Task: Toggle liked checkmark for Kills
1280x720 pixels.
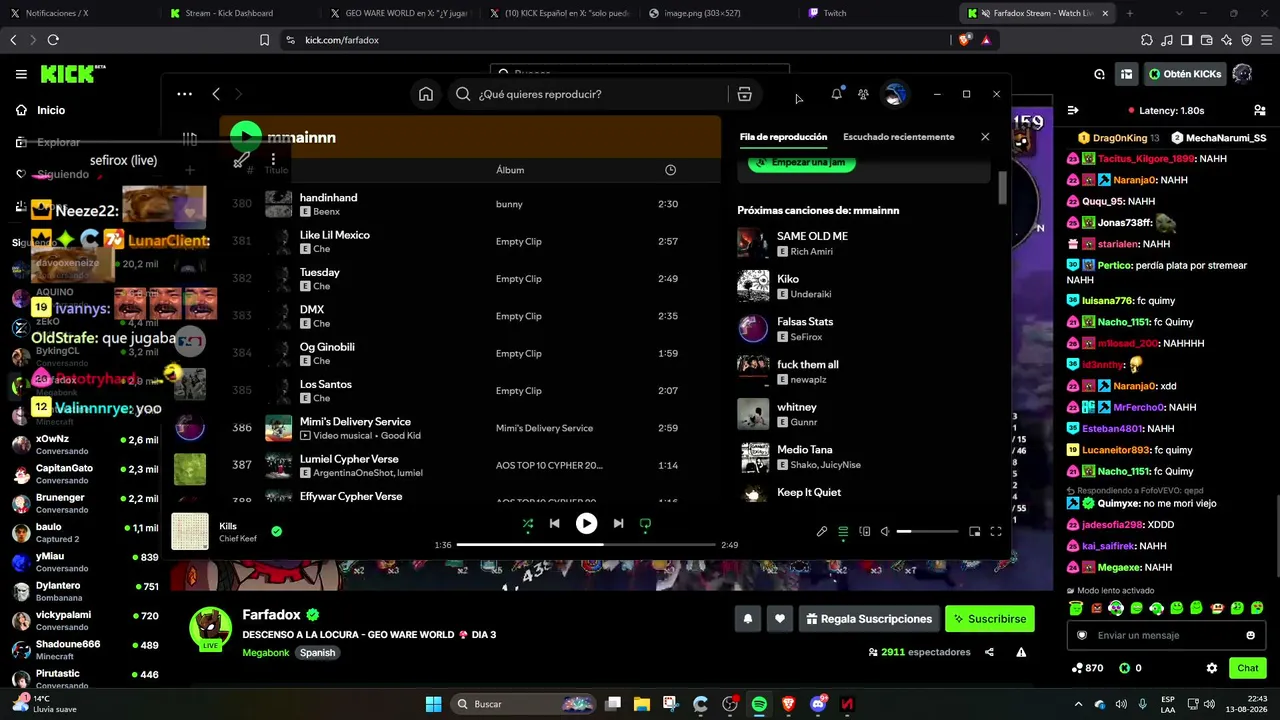Action: pyautogui.click(x=277, y=532)
